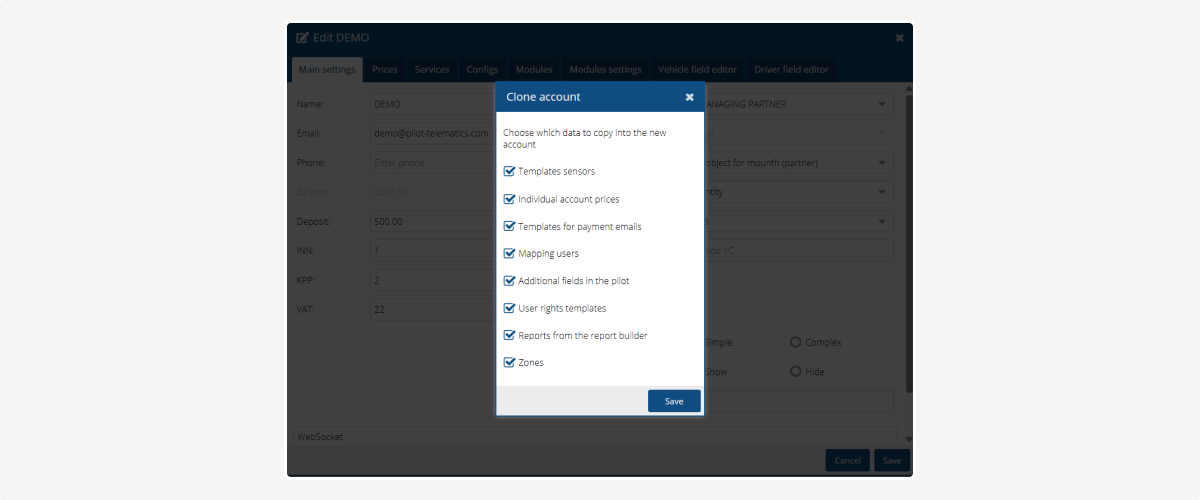Switch to the Prices tab

[385, 70]
